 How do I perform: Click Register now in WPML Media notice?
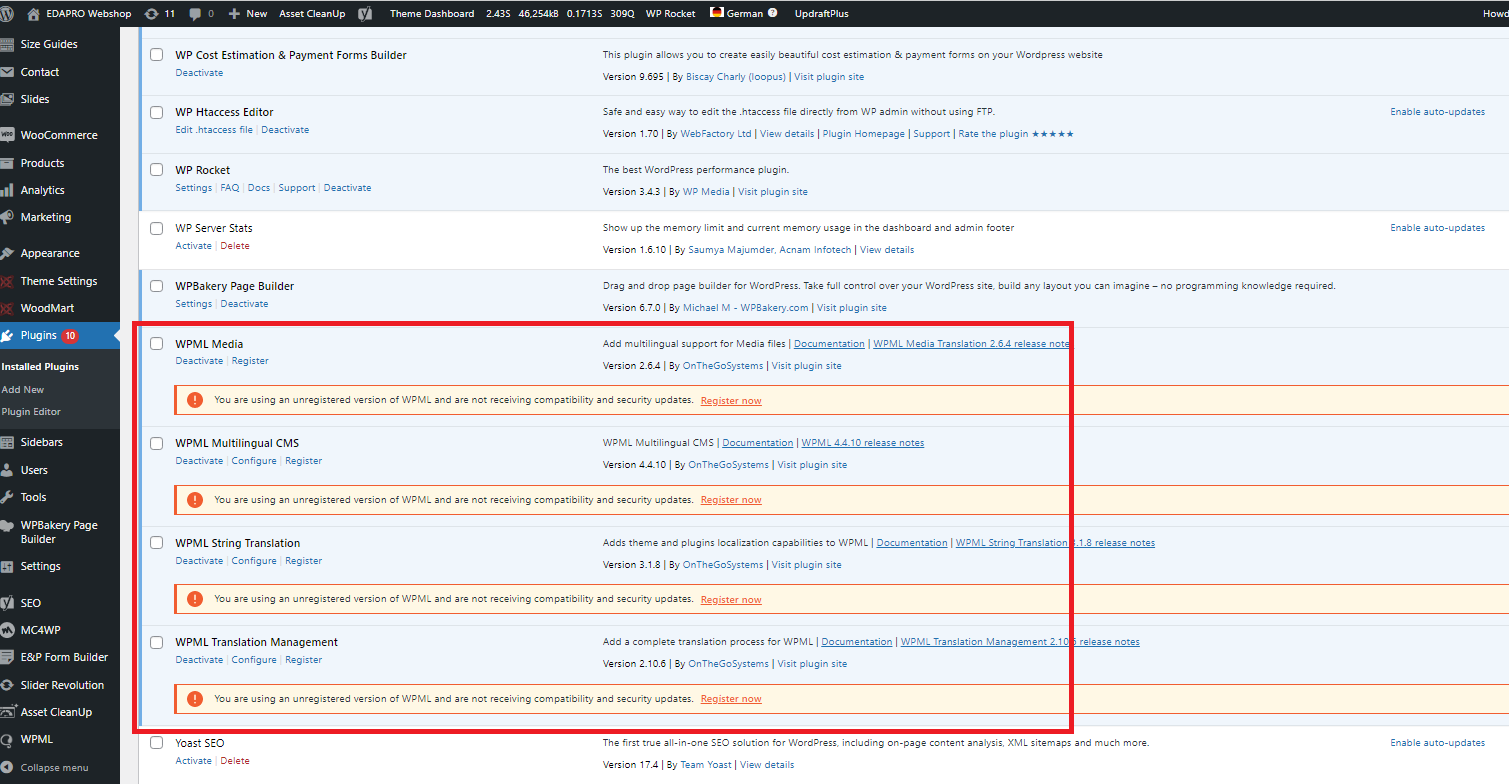(x=731, y=401)
